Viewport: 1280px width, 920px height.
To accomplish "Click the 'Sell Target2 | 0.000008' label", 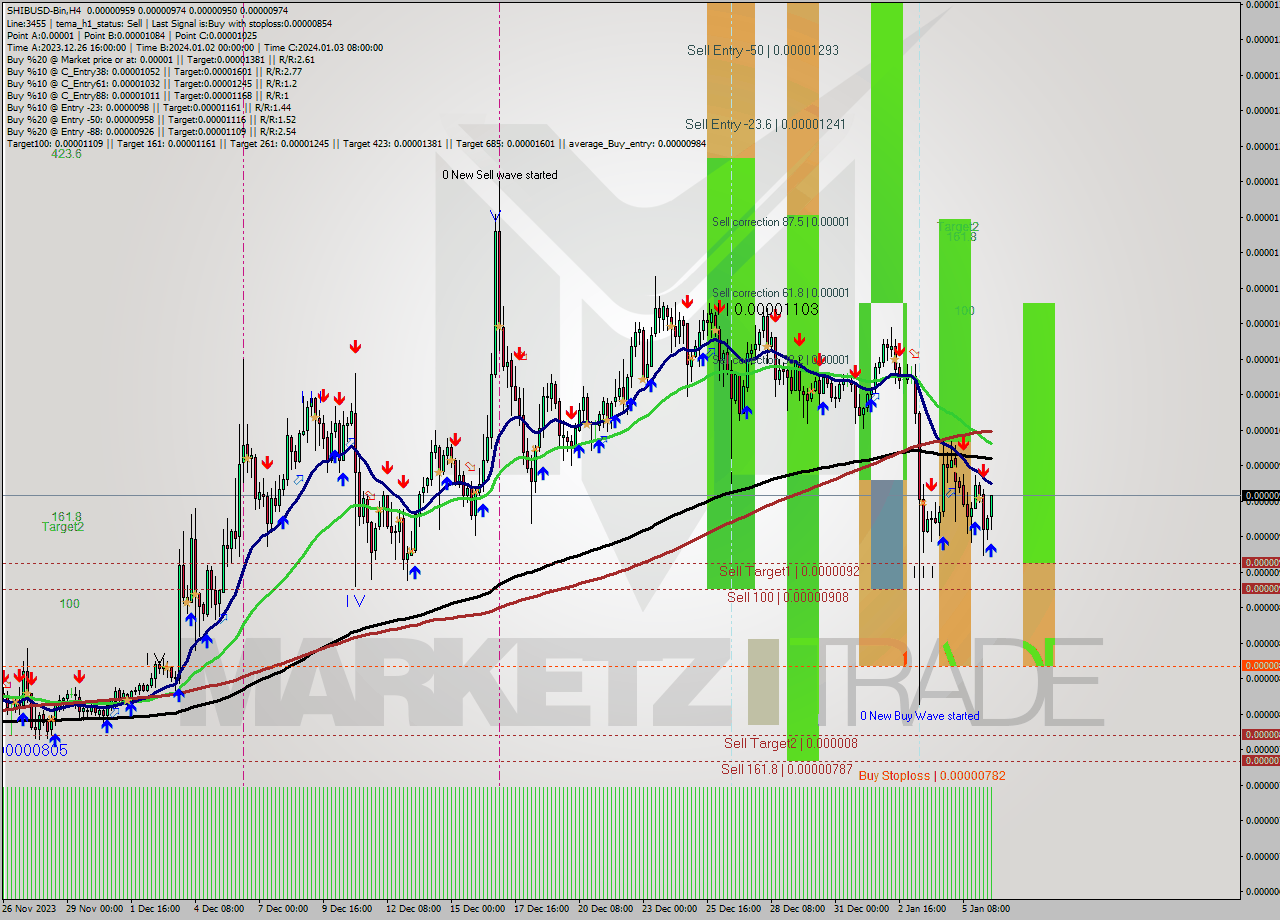I will point(791,743).
